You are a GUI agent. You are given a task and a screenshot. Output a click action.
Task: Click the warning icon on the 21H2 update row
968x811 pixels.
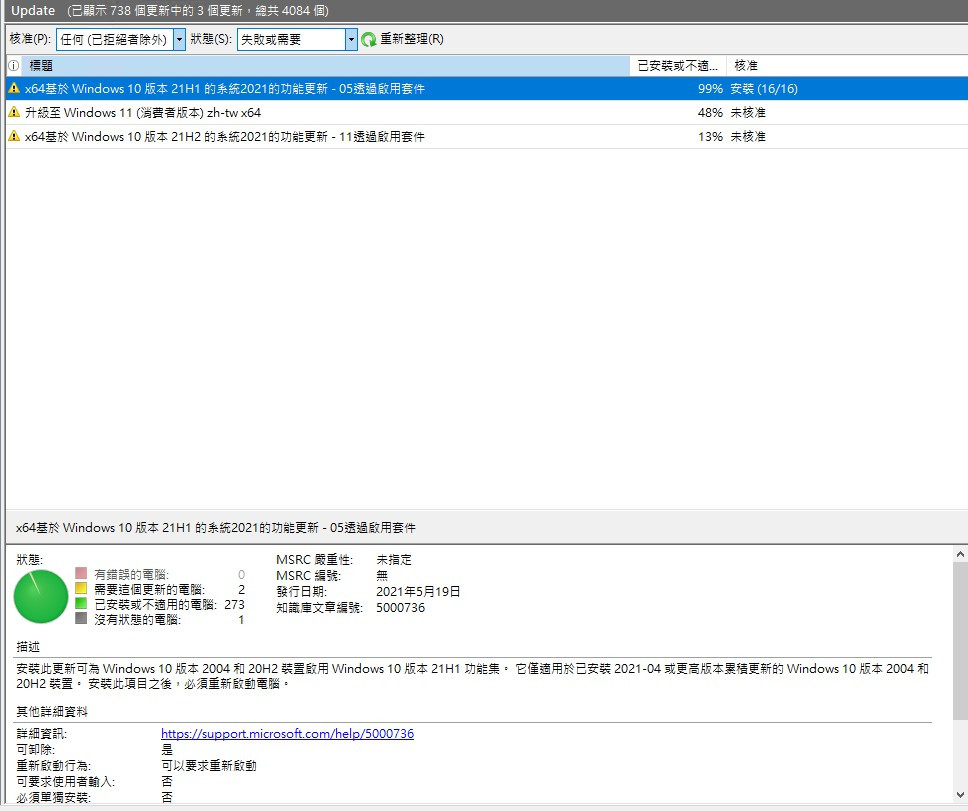click(14, 136)
